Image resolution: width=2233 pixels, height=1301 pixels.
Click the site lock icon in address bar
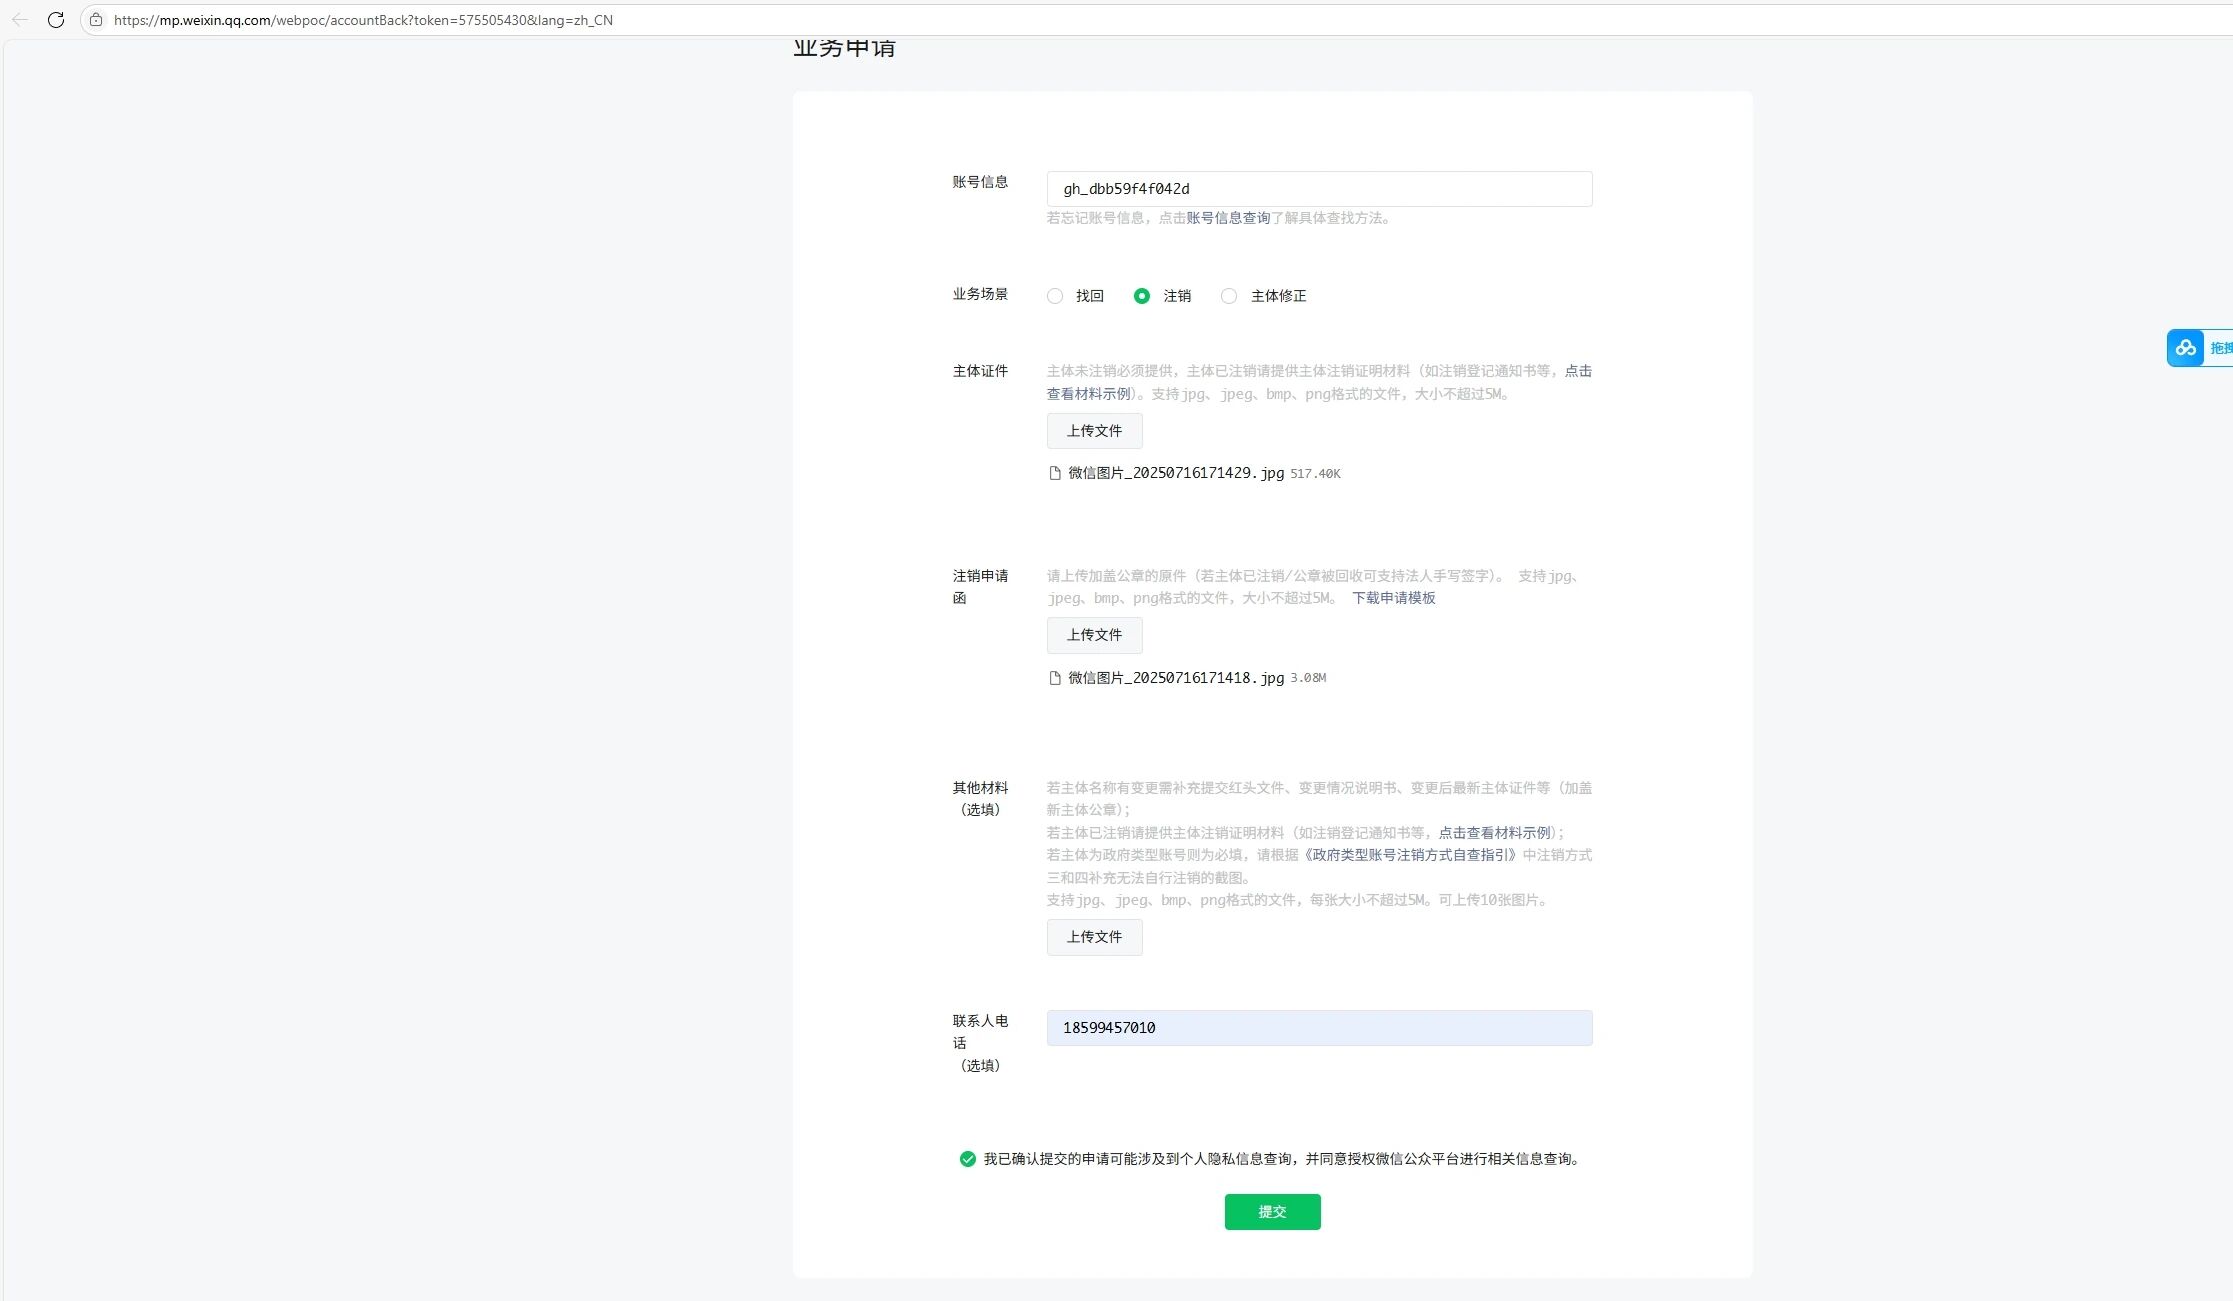tap(96, 20)
